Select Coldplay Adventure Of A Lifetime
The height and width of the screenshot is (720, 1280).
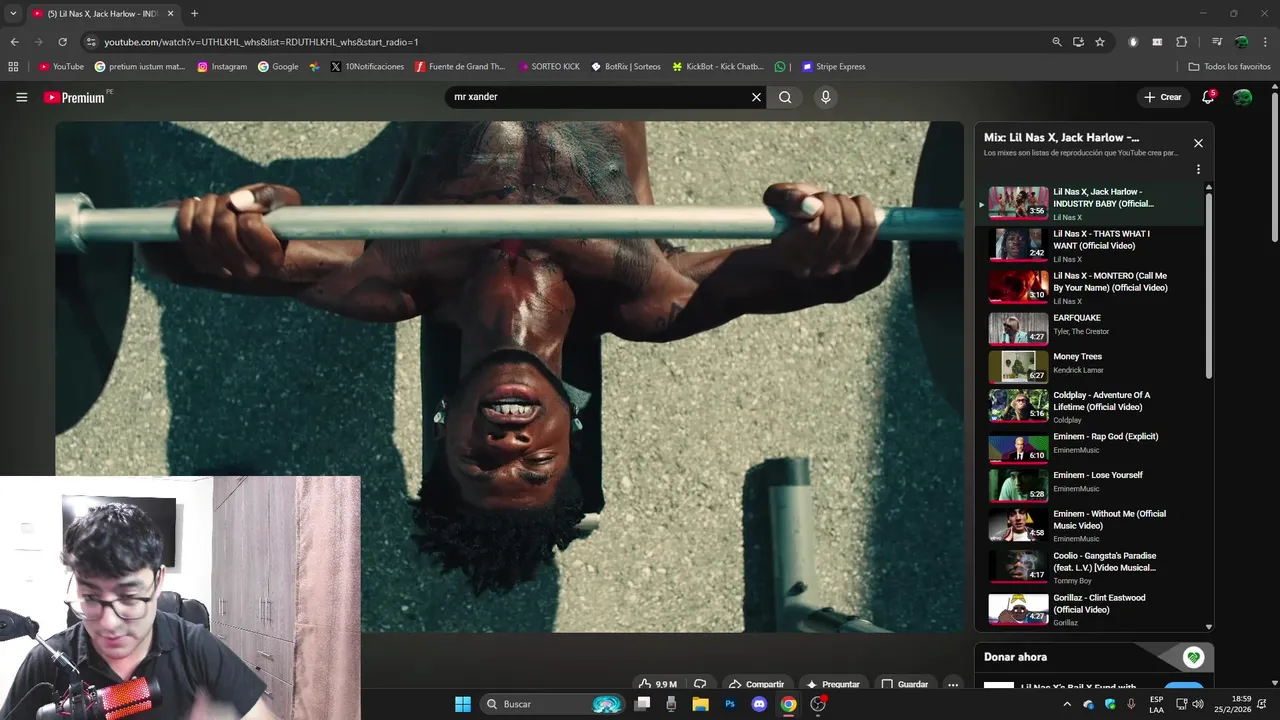tap(1090, 406)
